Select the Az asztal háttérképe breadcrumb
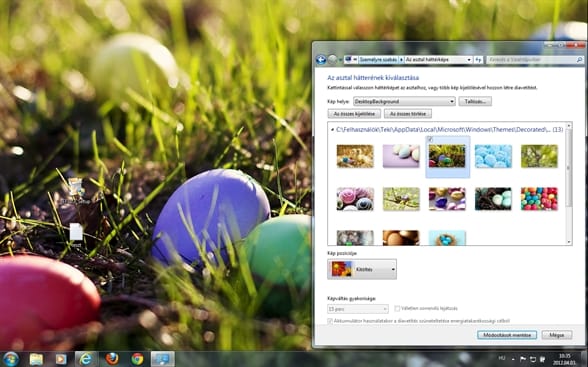 [428, 60]
